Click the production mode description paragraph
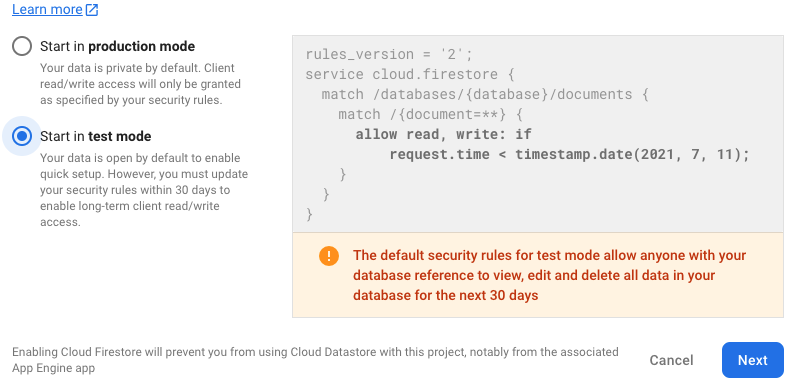Image resolution: width=797 pixels, height=389 pixels. click(x=140, y=84)
